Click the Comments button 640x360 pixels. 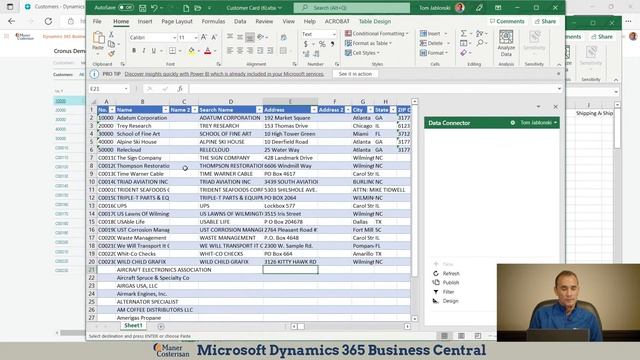(x=507, y=21)
